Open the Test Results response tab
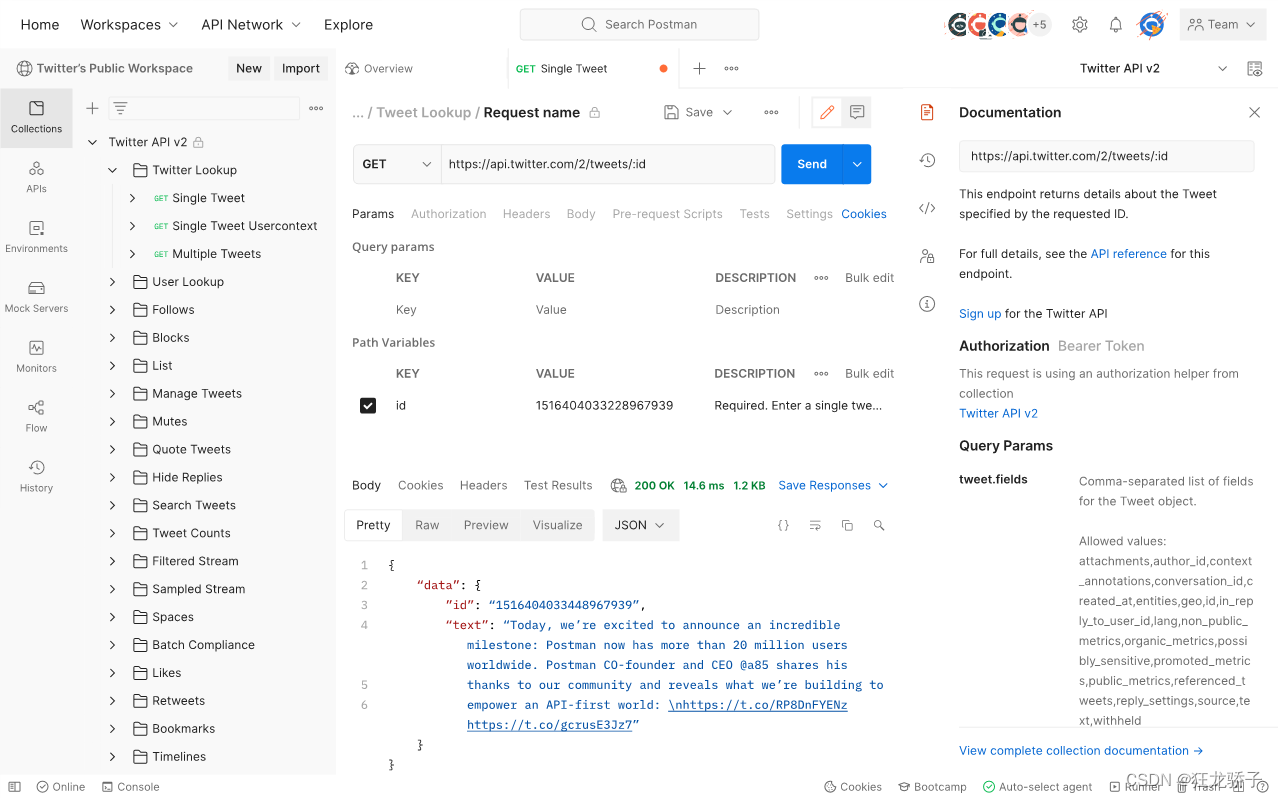 tap(558, 485)
